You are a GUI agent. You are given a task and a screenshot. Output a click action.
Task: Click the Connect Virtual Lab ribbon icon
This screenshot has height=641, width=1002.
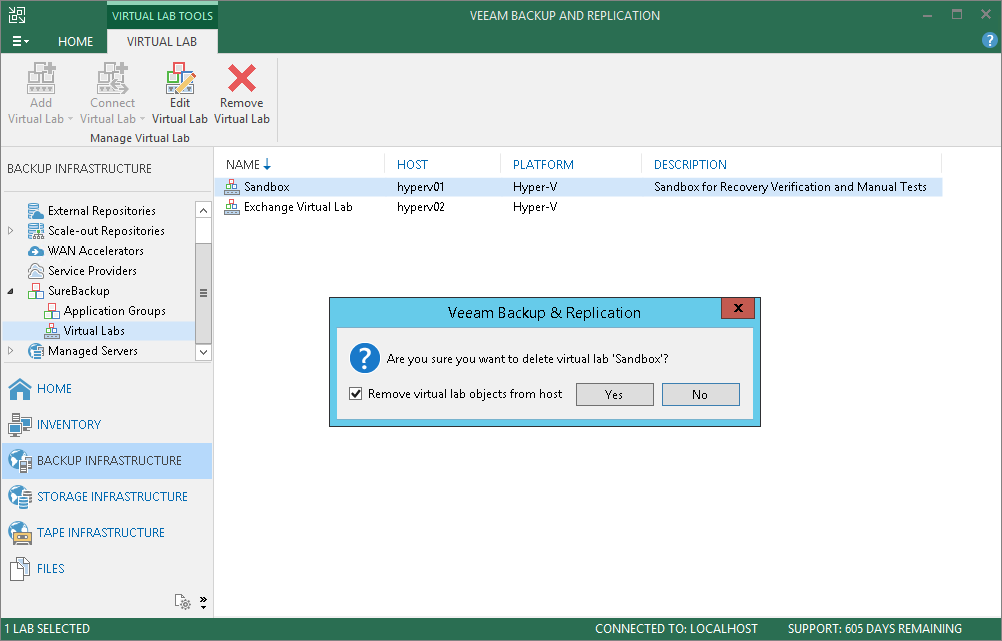[112, 78]
